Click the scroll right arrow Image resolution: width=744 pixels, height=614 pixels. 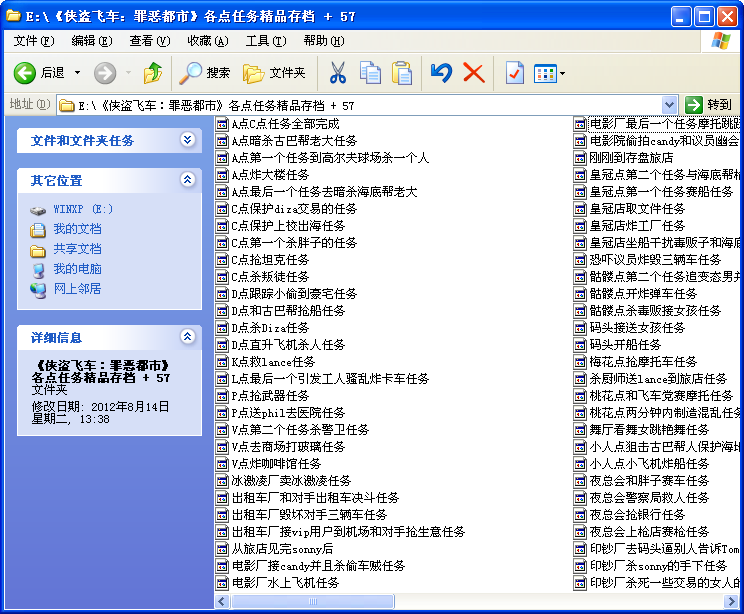[x=731, y=602]
